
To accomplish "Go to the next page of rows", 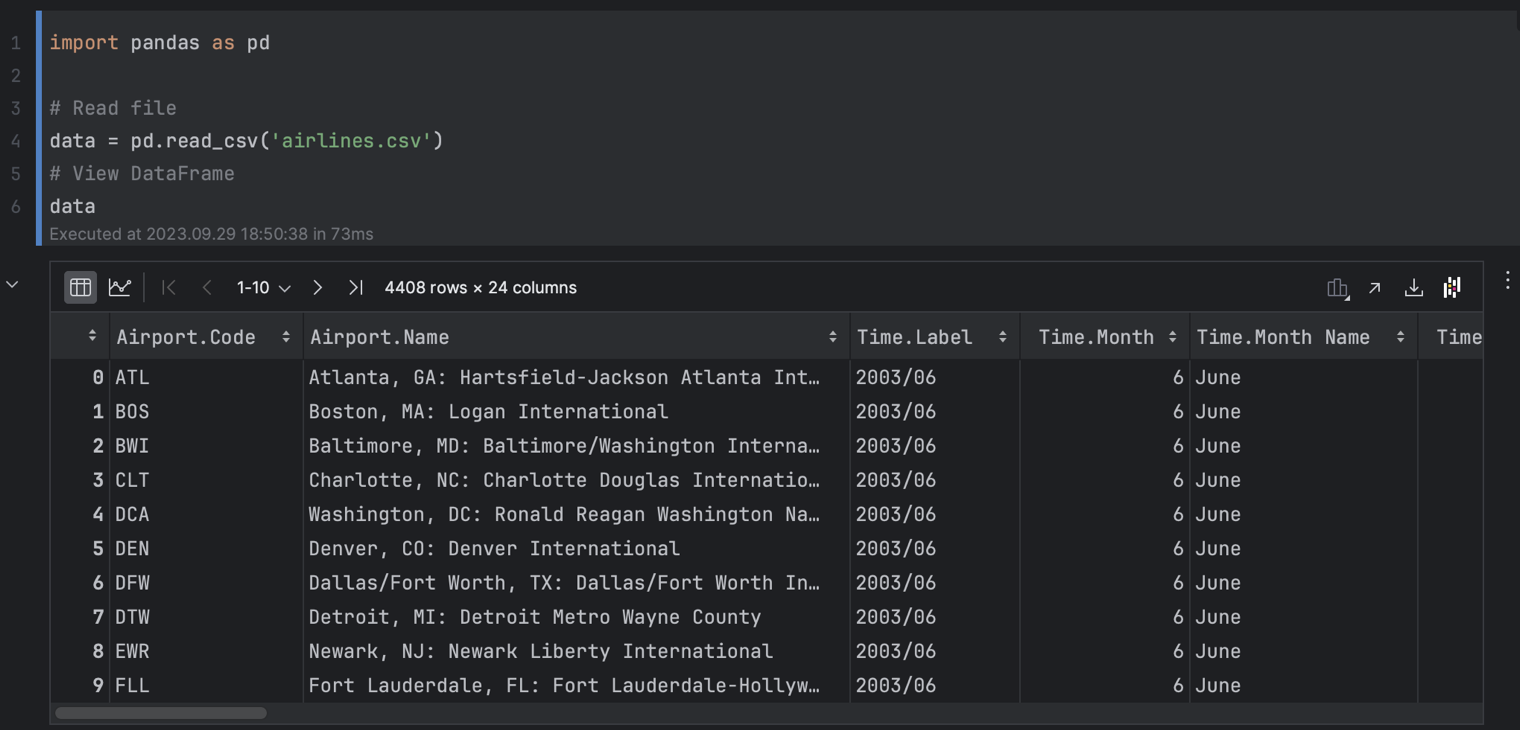I will (x=317, y=287).
